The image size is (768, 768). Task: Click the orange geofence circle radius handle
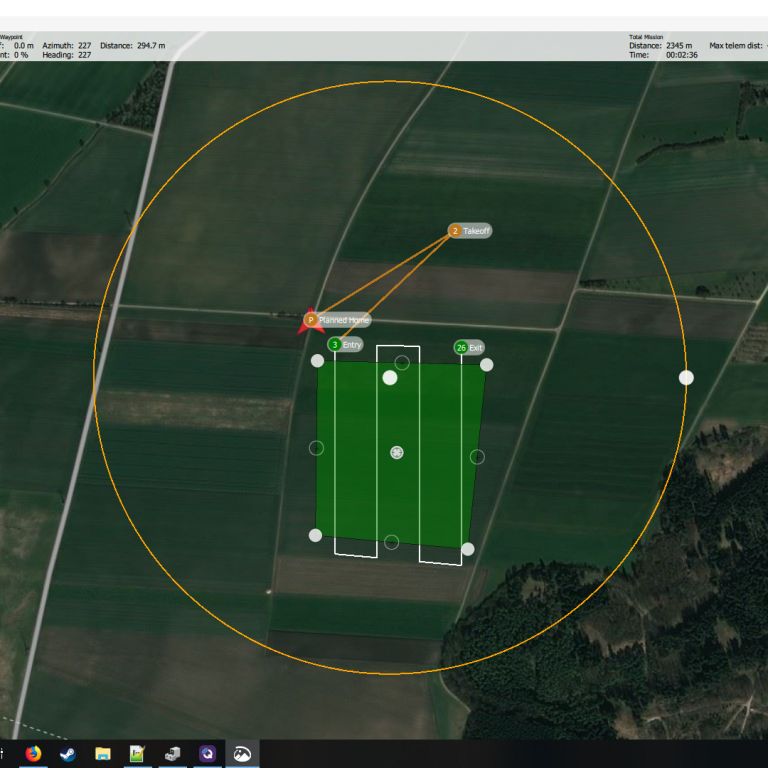point(686,377)
